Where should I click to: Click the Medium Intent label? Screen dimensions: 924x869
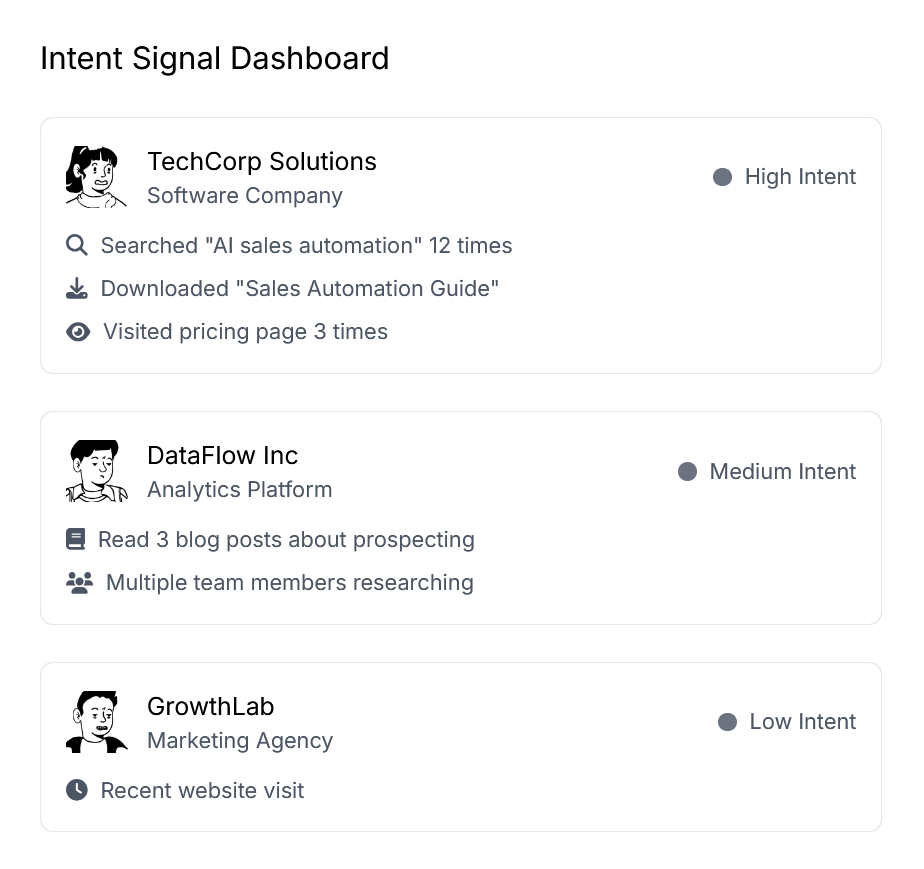tap(782, 471)
